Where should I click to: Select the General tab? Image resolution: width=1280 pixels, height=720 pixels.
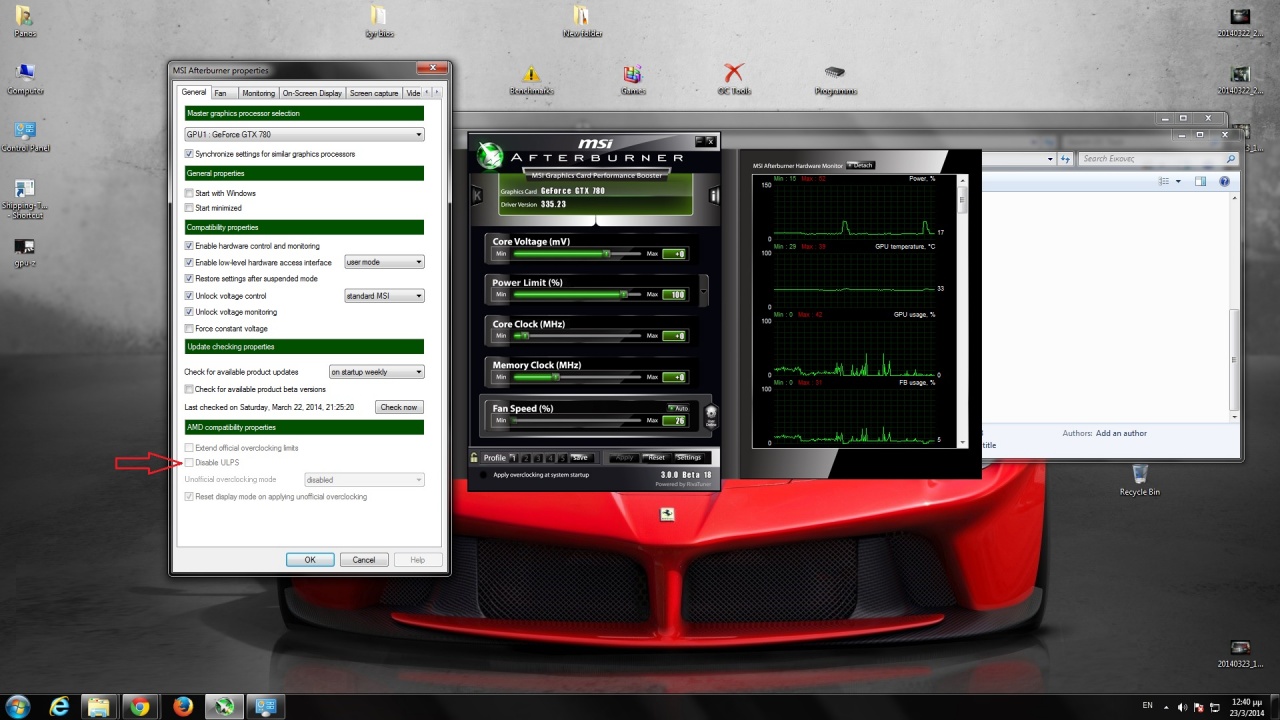pyautogui.click(x=194, y=92)
